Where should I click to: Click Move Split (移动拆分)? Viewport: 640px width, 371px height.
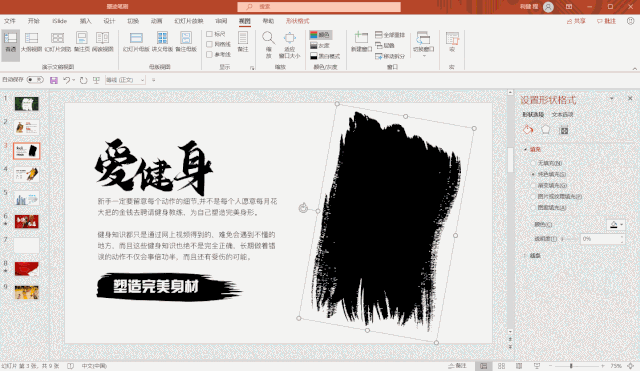(x=390, y=56)
